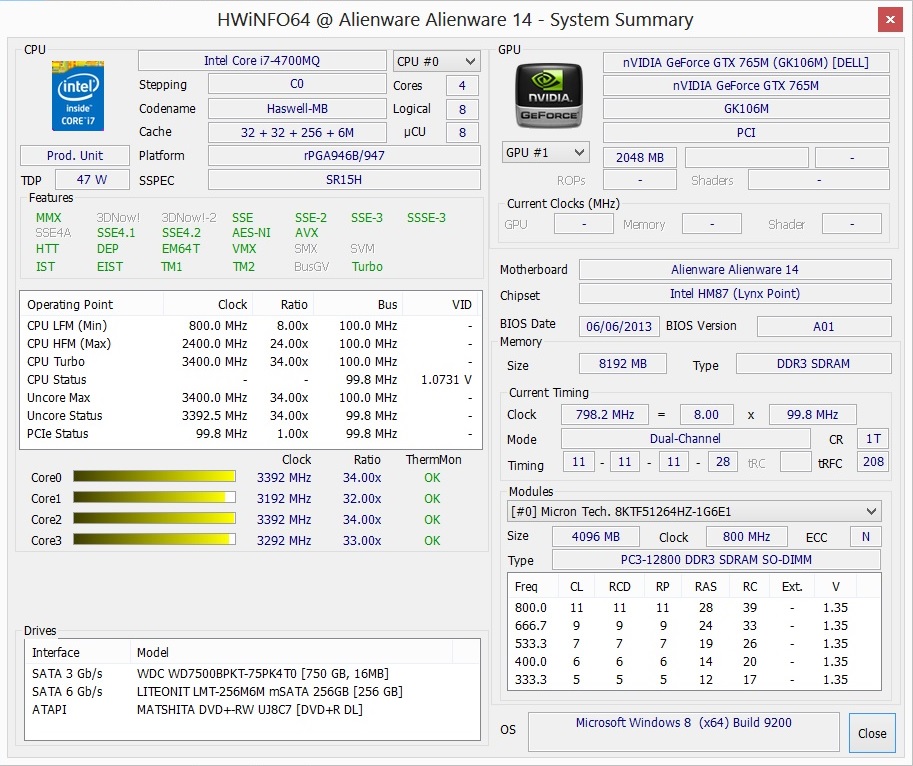Click the Turbo feature label
Viewport: 913px width, 766px height.
367,267
